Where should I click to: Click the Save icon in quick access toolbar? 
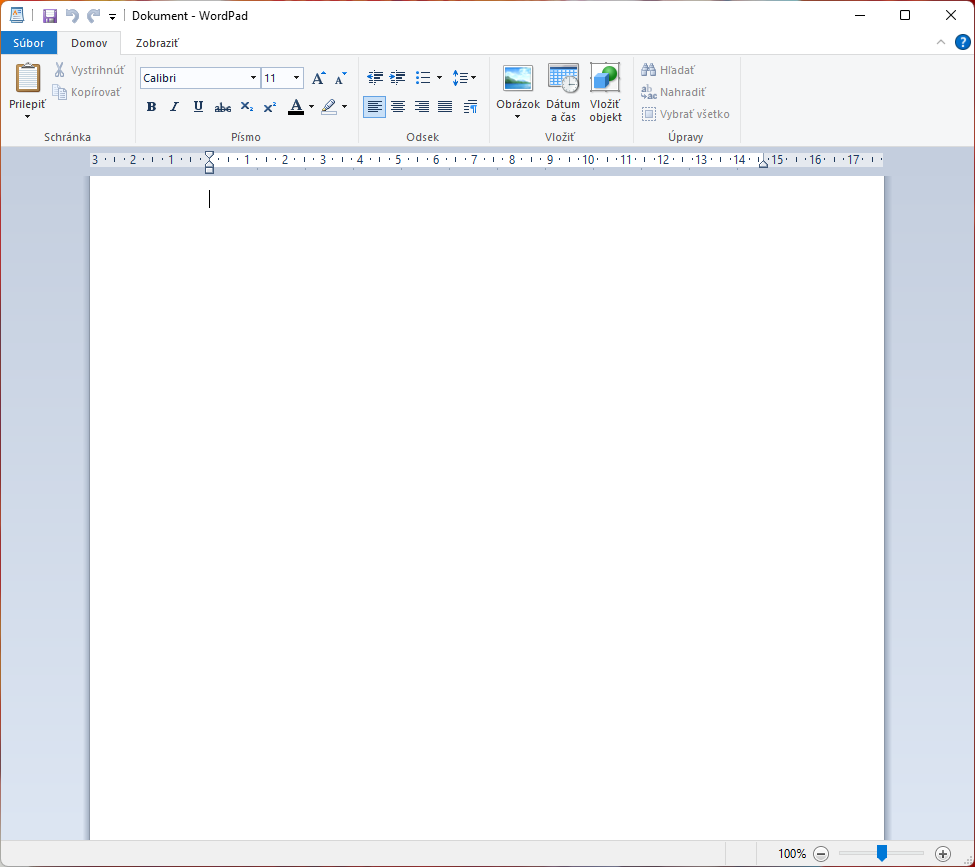(x=50, y=16)
